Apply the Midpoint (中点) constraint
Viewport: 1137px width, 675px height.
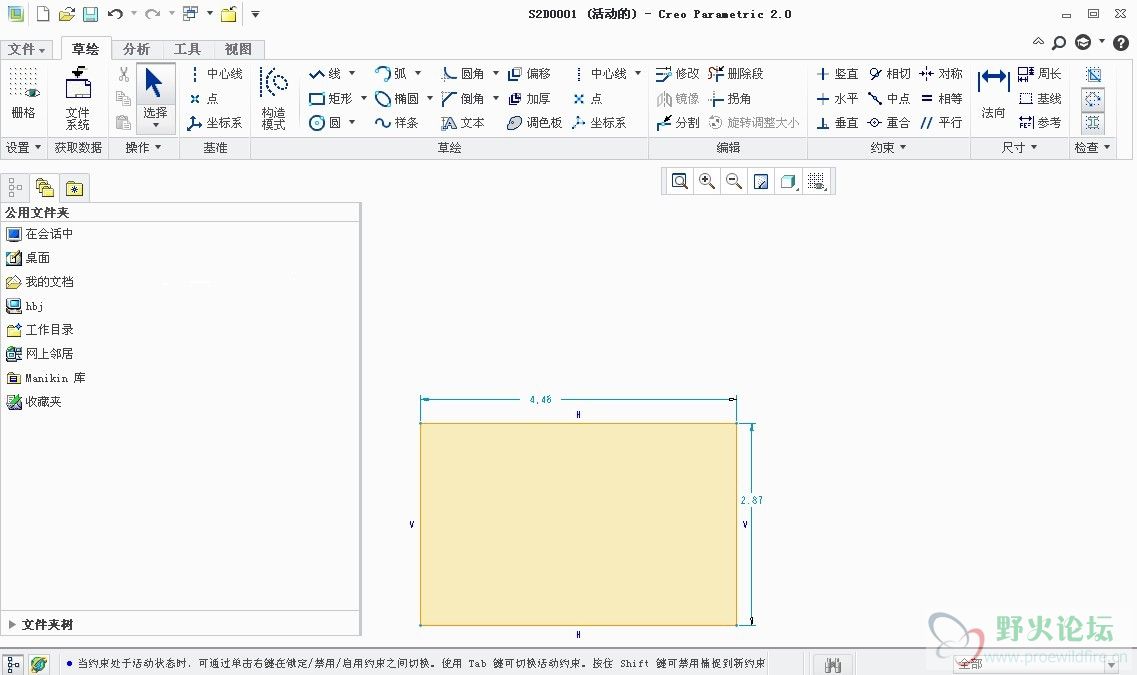[x=889, y=98]
